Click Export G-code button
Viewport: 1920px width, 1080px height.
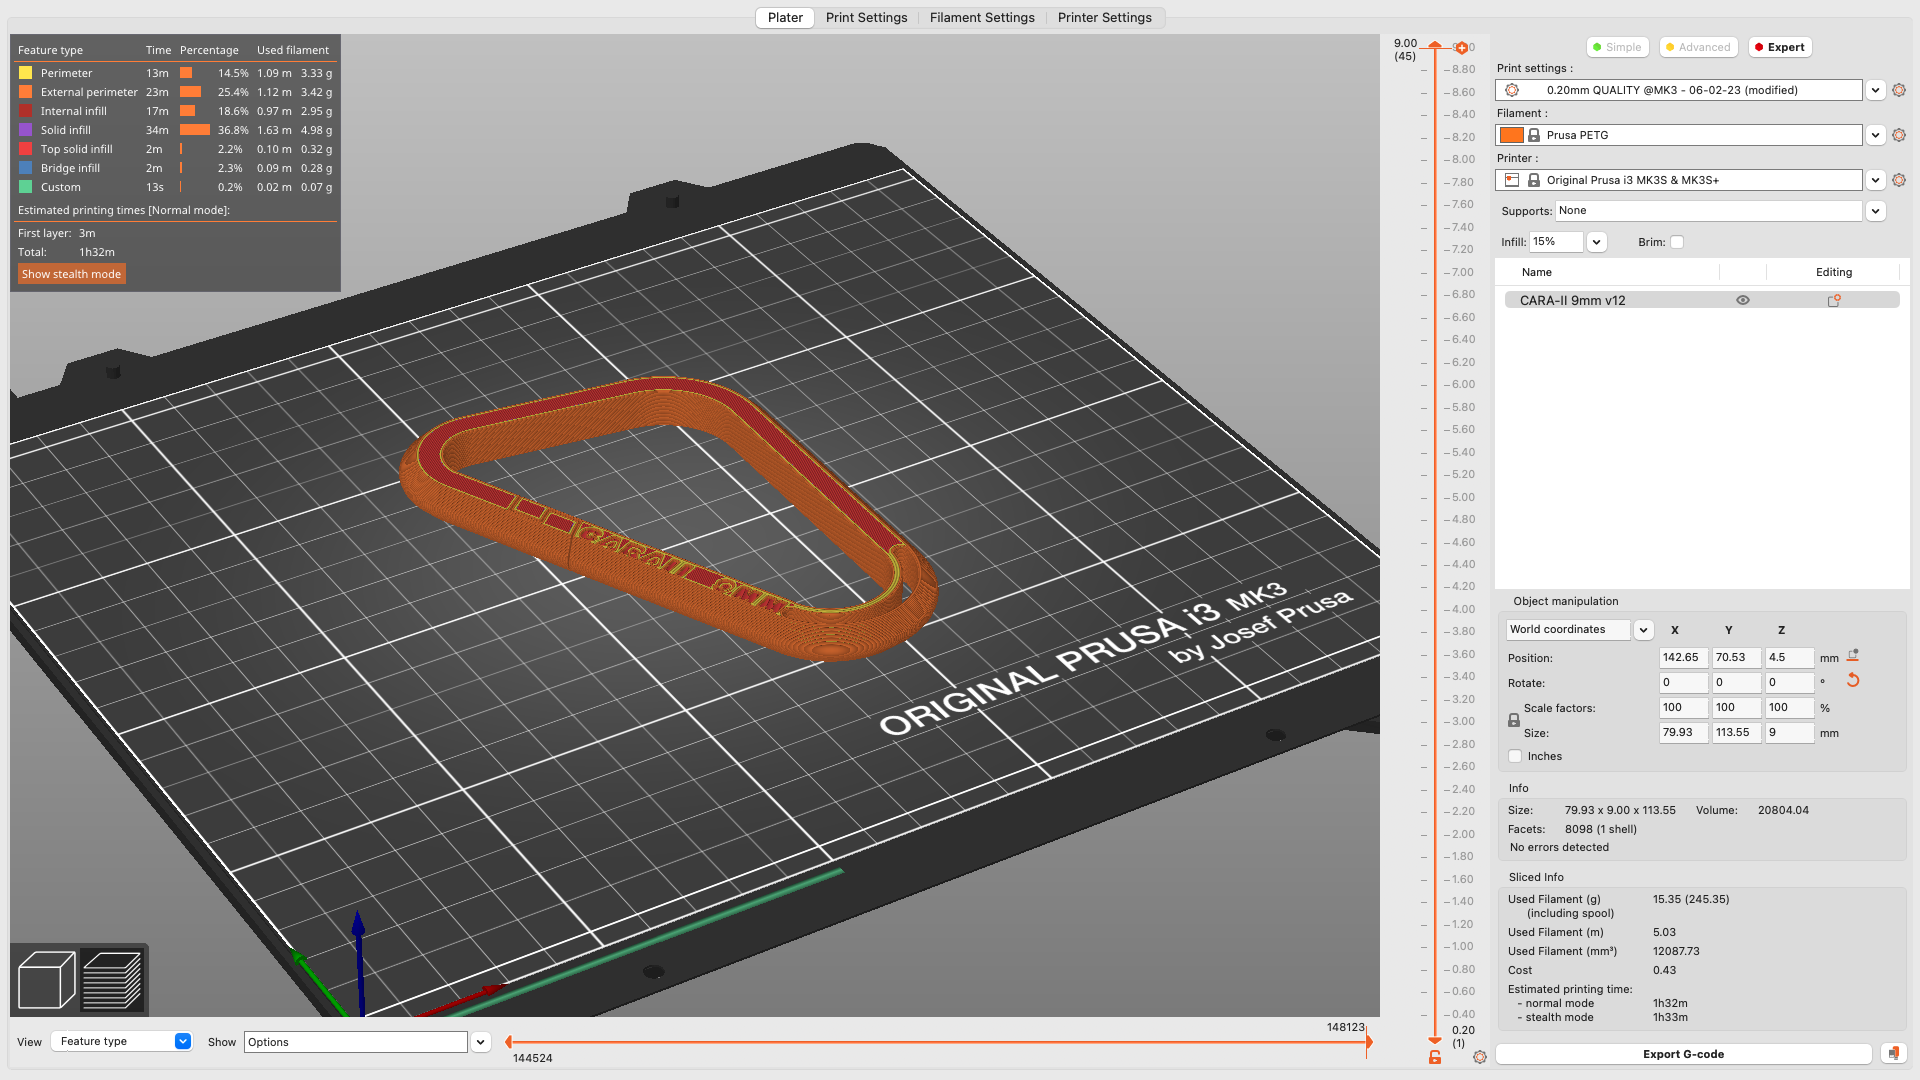click(x=1683, y=1054)
